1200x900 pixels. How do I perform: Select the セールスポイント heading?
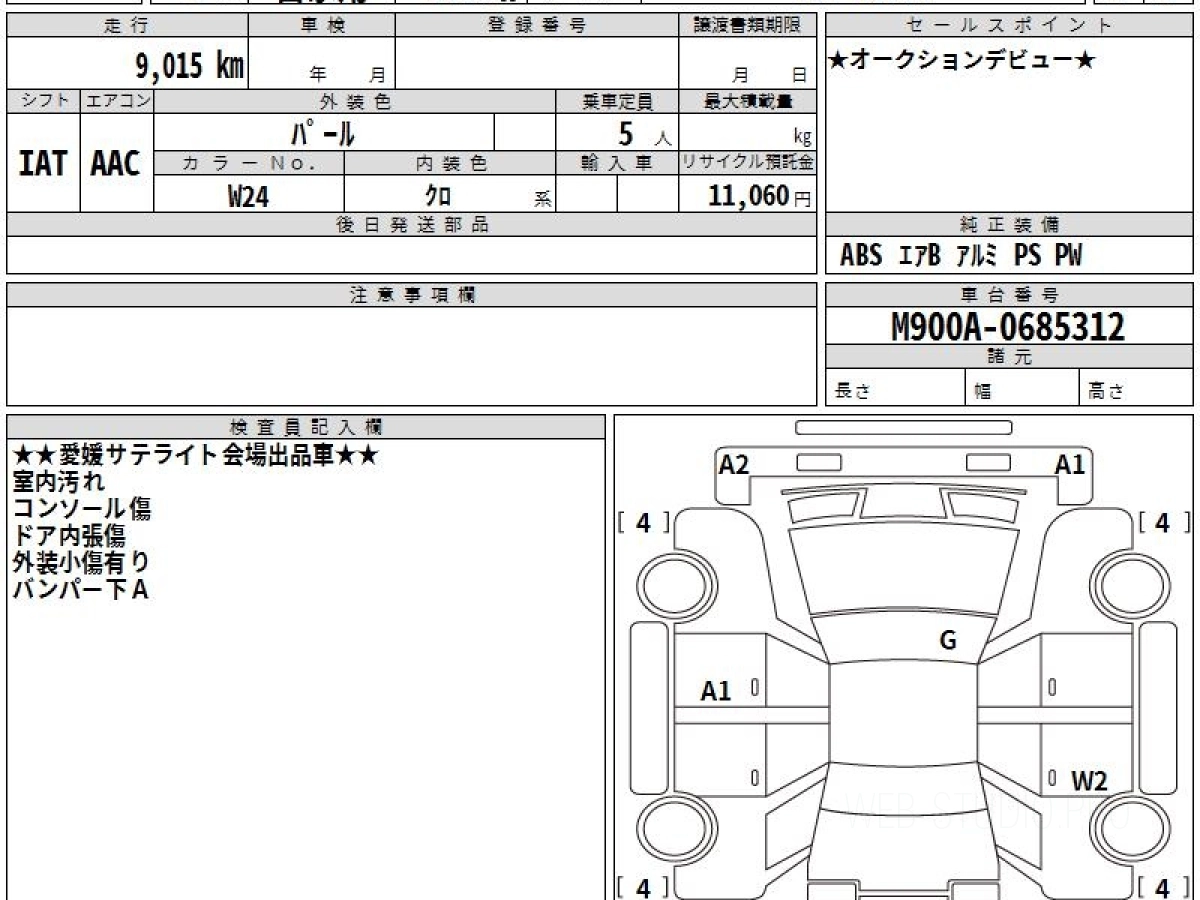1009,26
